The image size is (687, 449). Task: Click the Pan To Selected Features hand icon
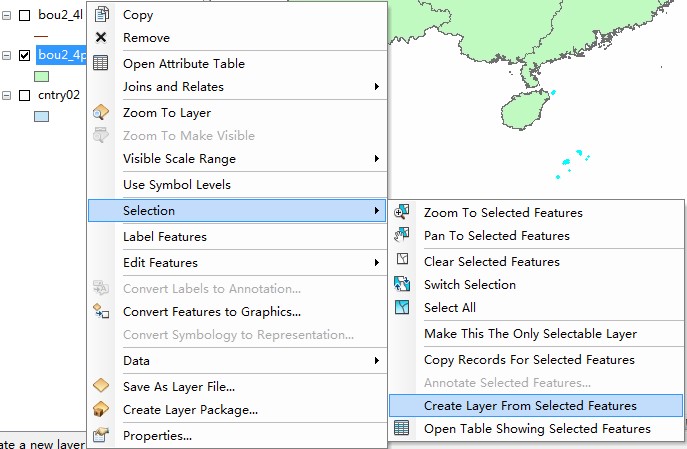coord(401,235)
